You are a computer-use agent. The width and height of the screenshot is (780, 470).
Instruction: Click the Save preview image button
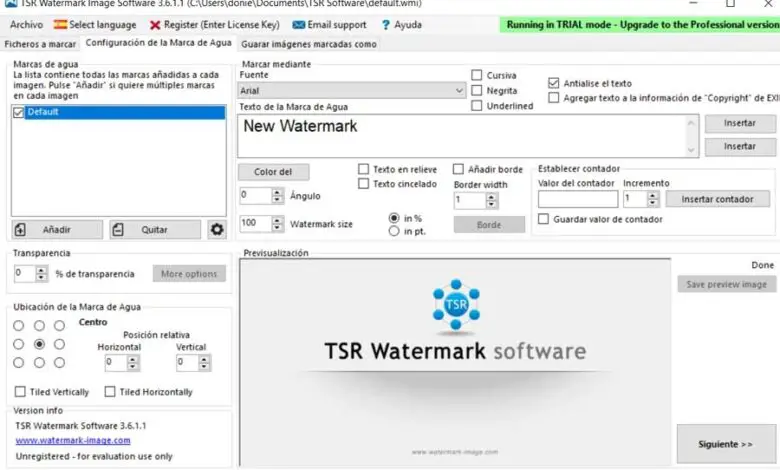pyautogui.click(x=727, y=284)
